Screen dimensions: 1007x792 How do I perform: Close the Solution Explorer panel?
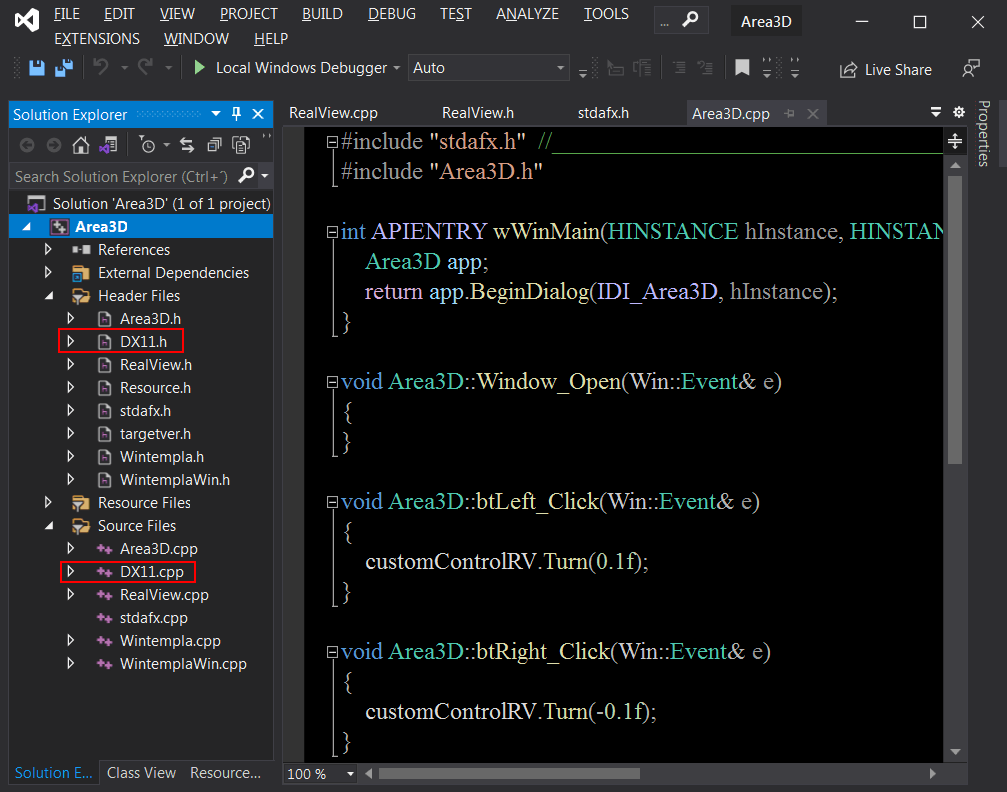(258, 114)
